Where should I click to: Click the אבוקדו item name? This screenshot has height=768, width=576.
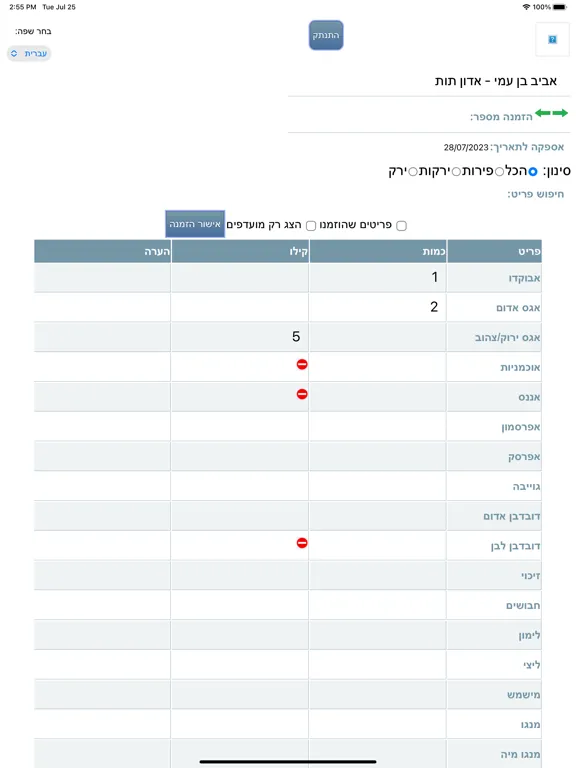click(x=524, y=278)
